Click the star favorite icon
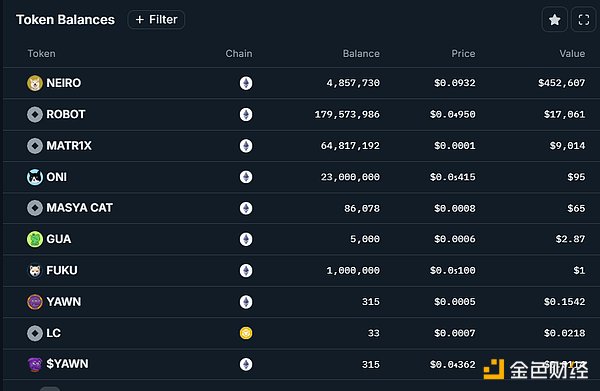600x391 pixels. pos(554,20)
